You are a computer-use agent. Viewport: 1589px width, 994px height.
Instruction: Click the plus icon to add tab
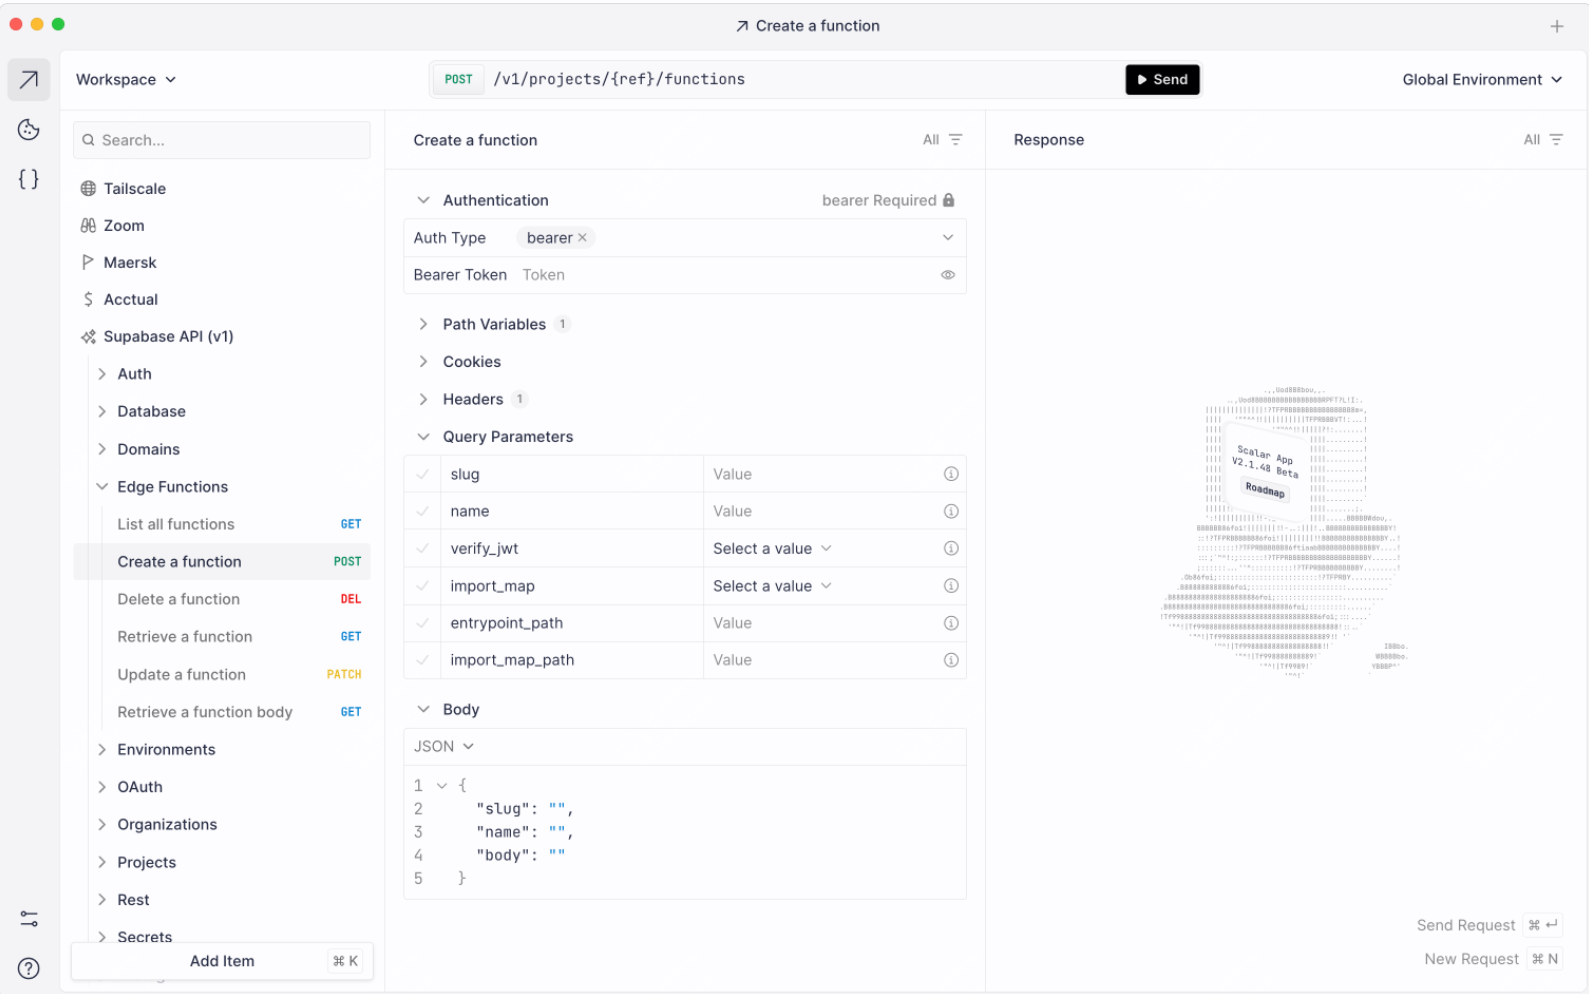[1556, 27]
